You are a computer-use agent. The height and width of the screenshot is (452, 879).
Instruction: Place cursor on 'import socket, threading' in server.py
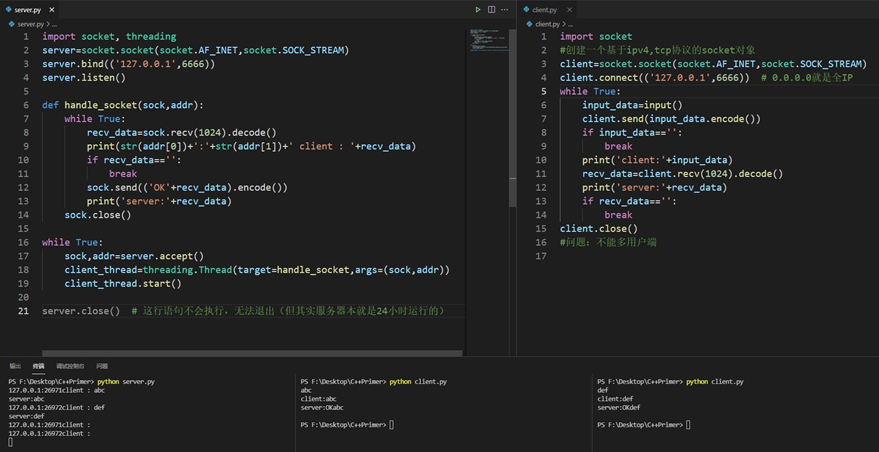[109, 36]
